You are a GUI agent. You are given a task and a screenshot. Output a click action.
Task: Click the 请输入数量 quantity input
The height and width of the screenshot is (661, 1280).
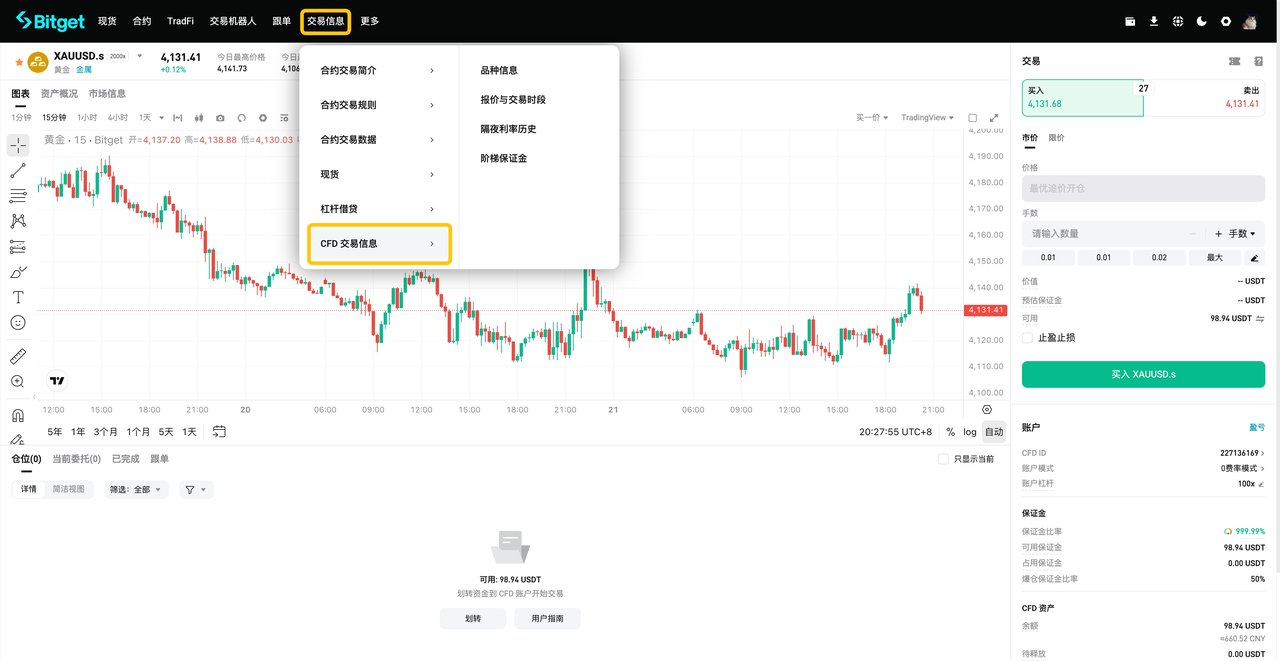[1104, 234]
